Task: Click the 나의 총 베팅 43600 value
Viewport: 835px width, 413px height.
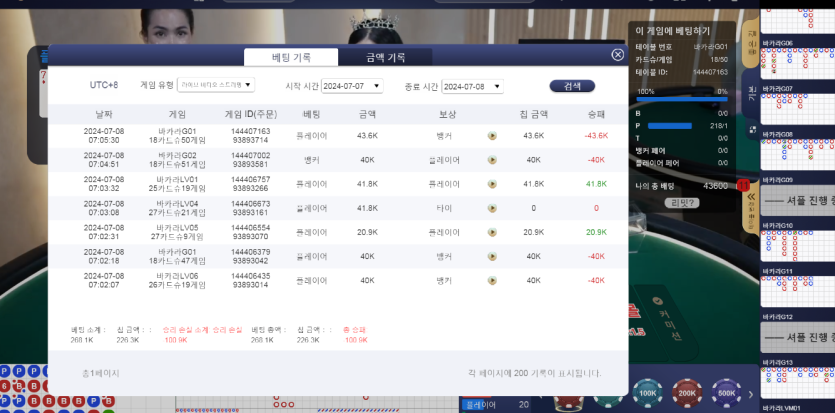Action: coord(715,186)
